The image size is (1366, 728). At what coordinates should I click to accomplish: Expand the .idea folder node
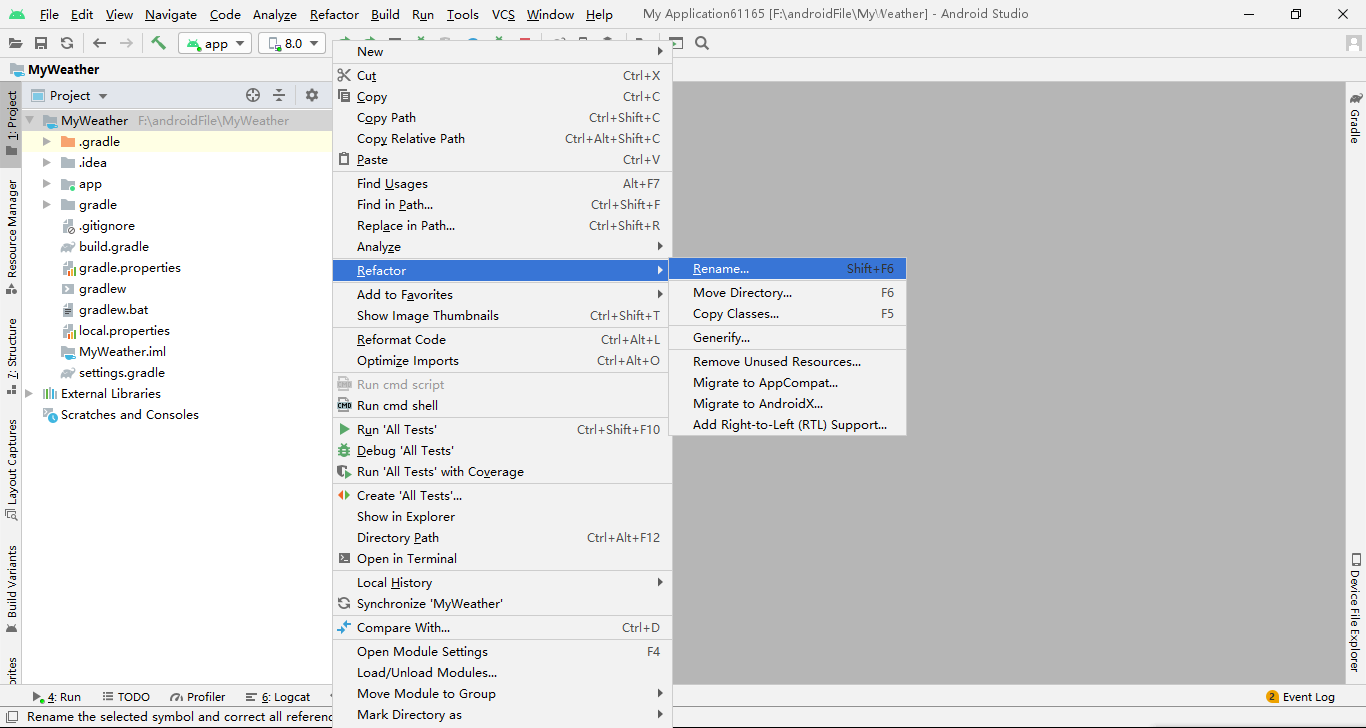pos(46,162)
